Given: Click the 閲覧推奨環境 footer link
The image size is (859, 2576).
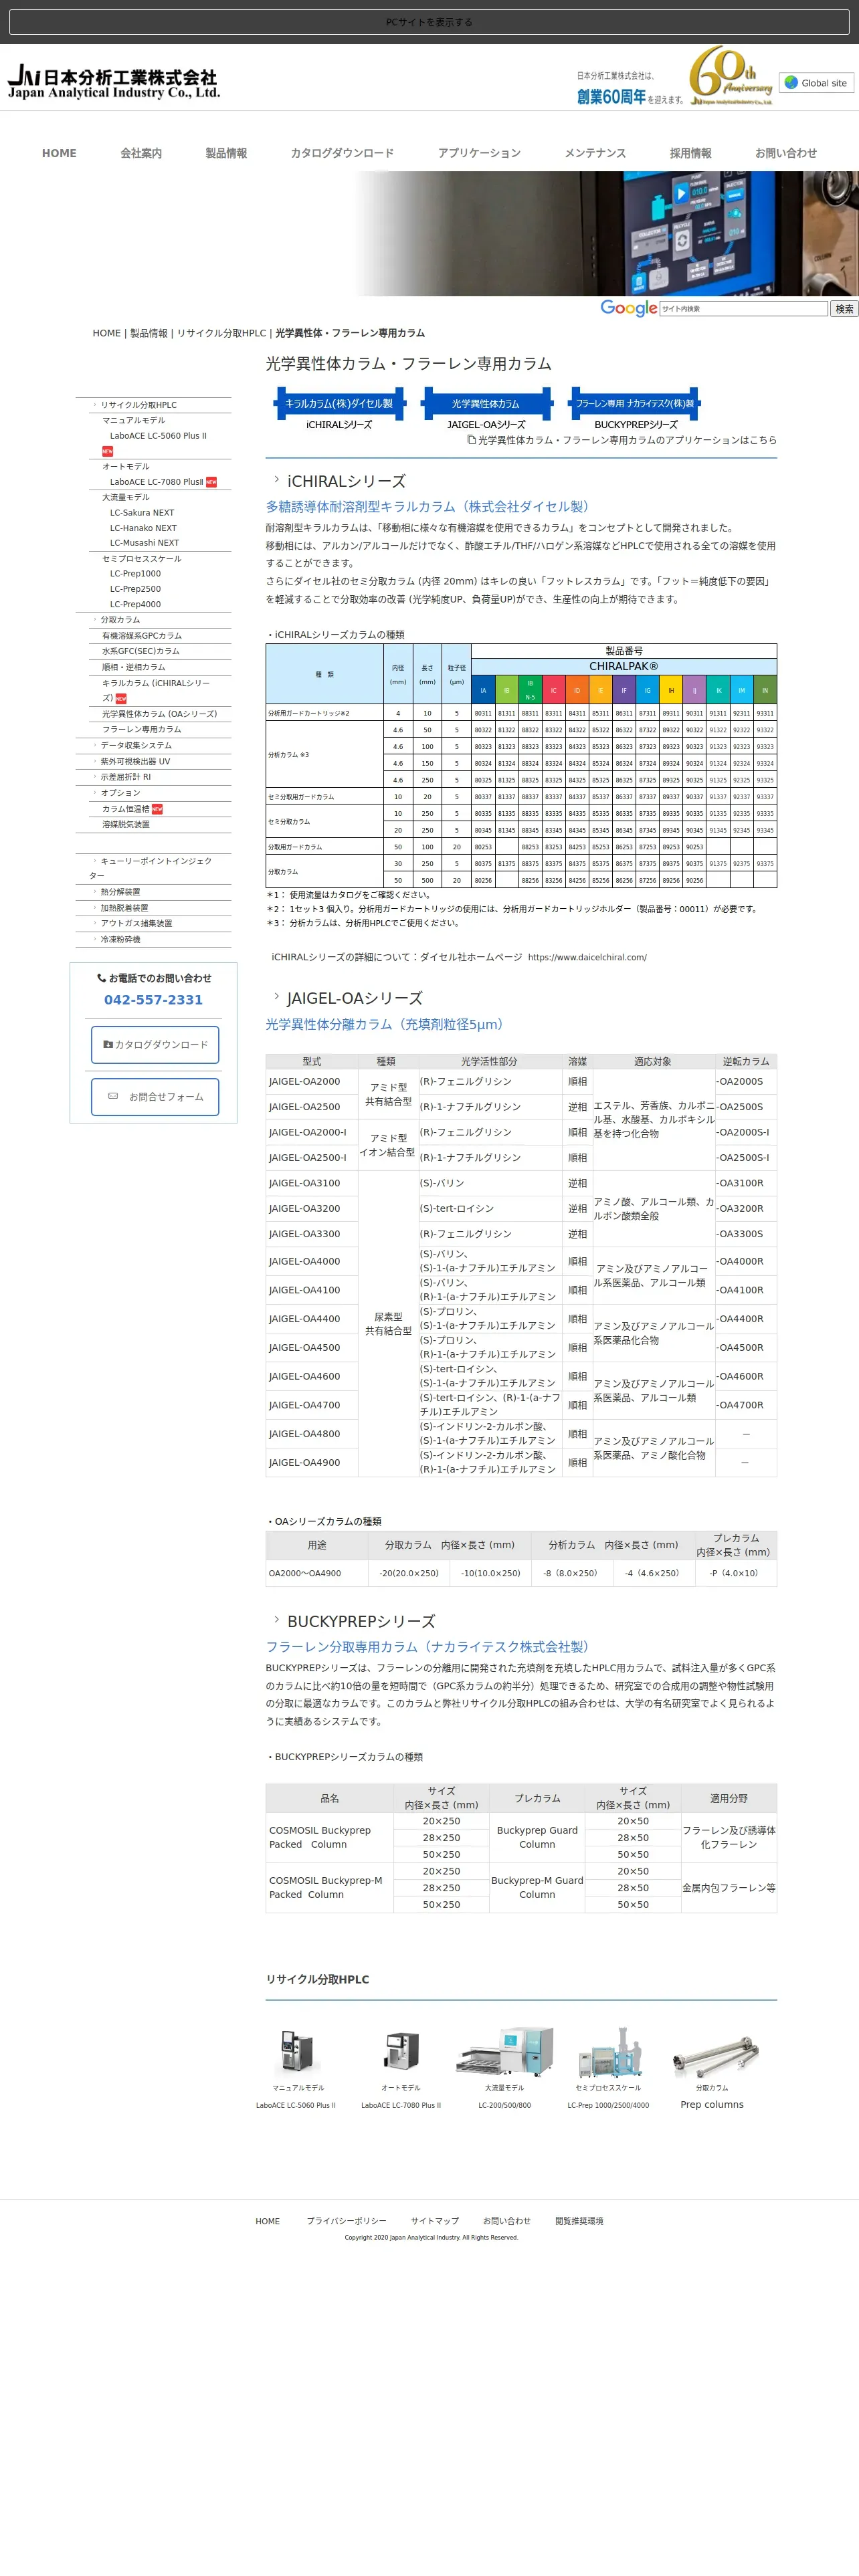Looking at the screenshot, I should pyautogui.click(x=579, y=2220).
